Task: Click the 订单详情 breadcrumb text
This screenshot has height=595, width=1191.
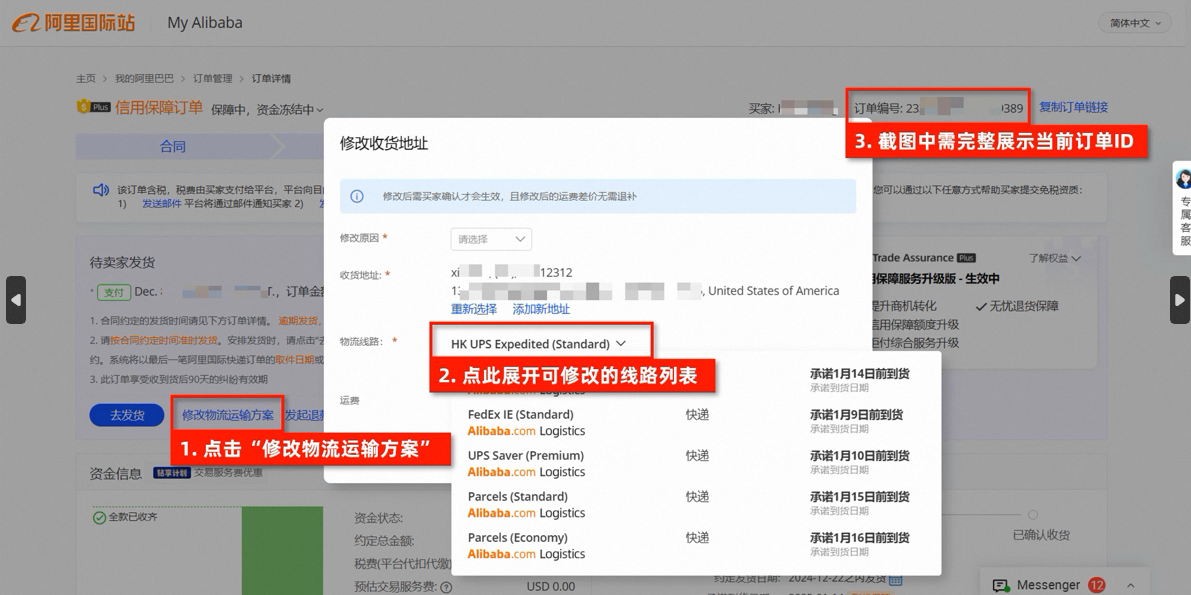Action: (271, 78)
